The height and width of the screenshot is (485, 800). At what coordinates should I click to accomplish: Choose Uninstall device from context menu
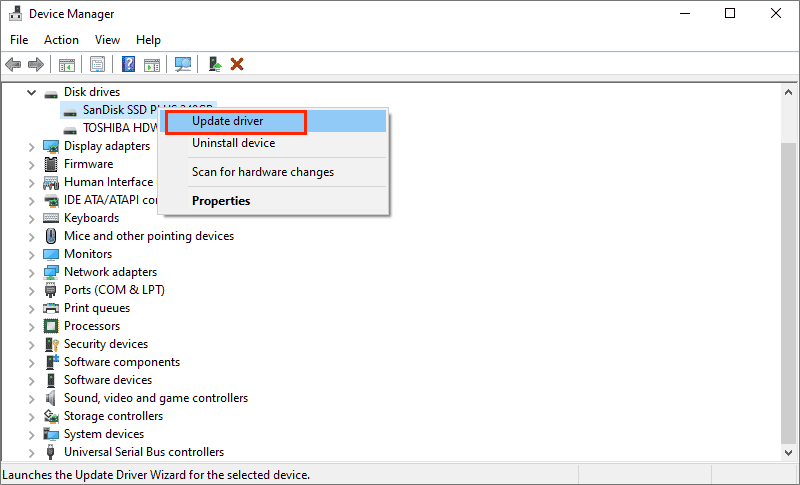tap(273, 143)
